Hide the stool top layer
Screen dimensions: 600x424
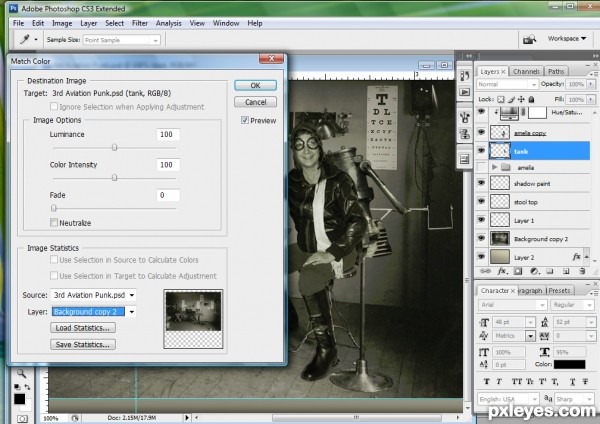tap(481, 201)
